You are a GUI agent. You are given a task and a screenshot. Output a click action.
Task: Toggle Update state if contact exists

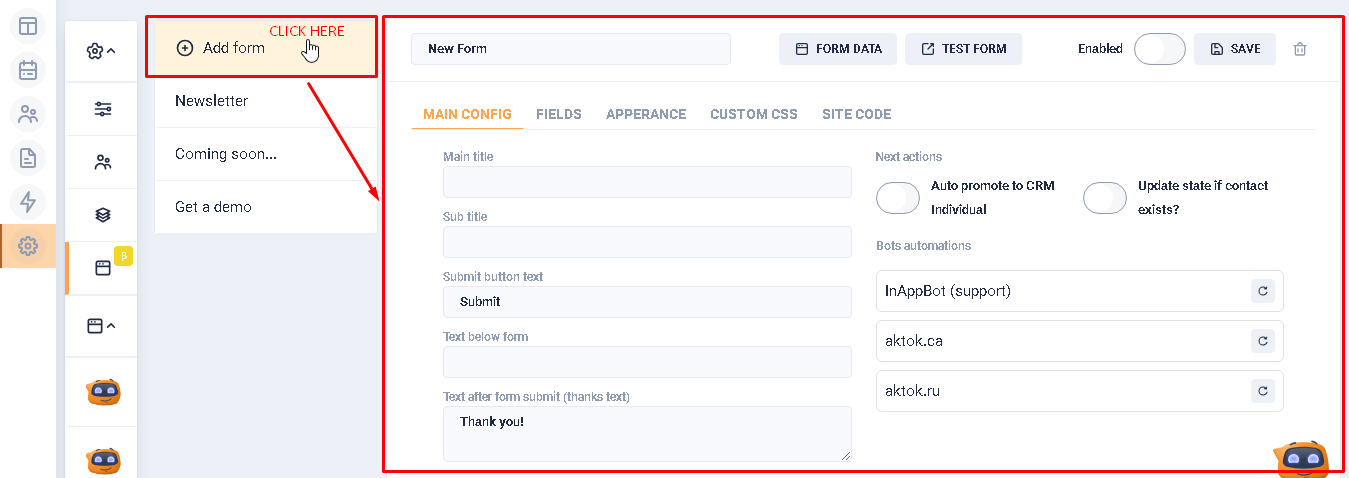point(1104,198)
